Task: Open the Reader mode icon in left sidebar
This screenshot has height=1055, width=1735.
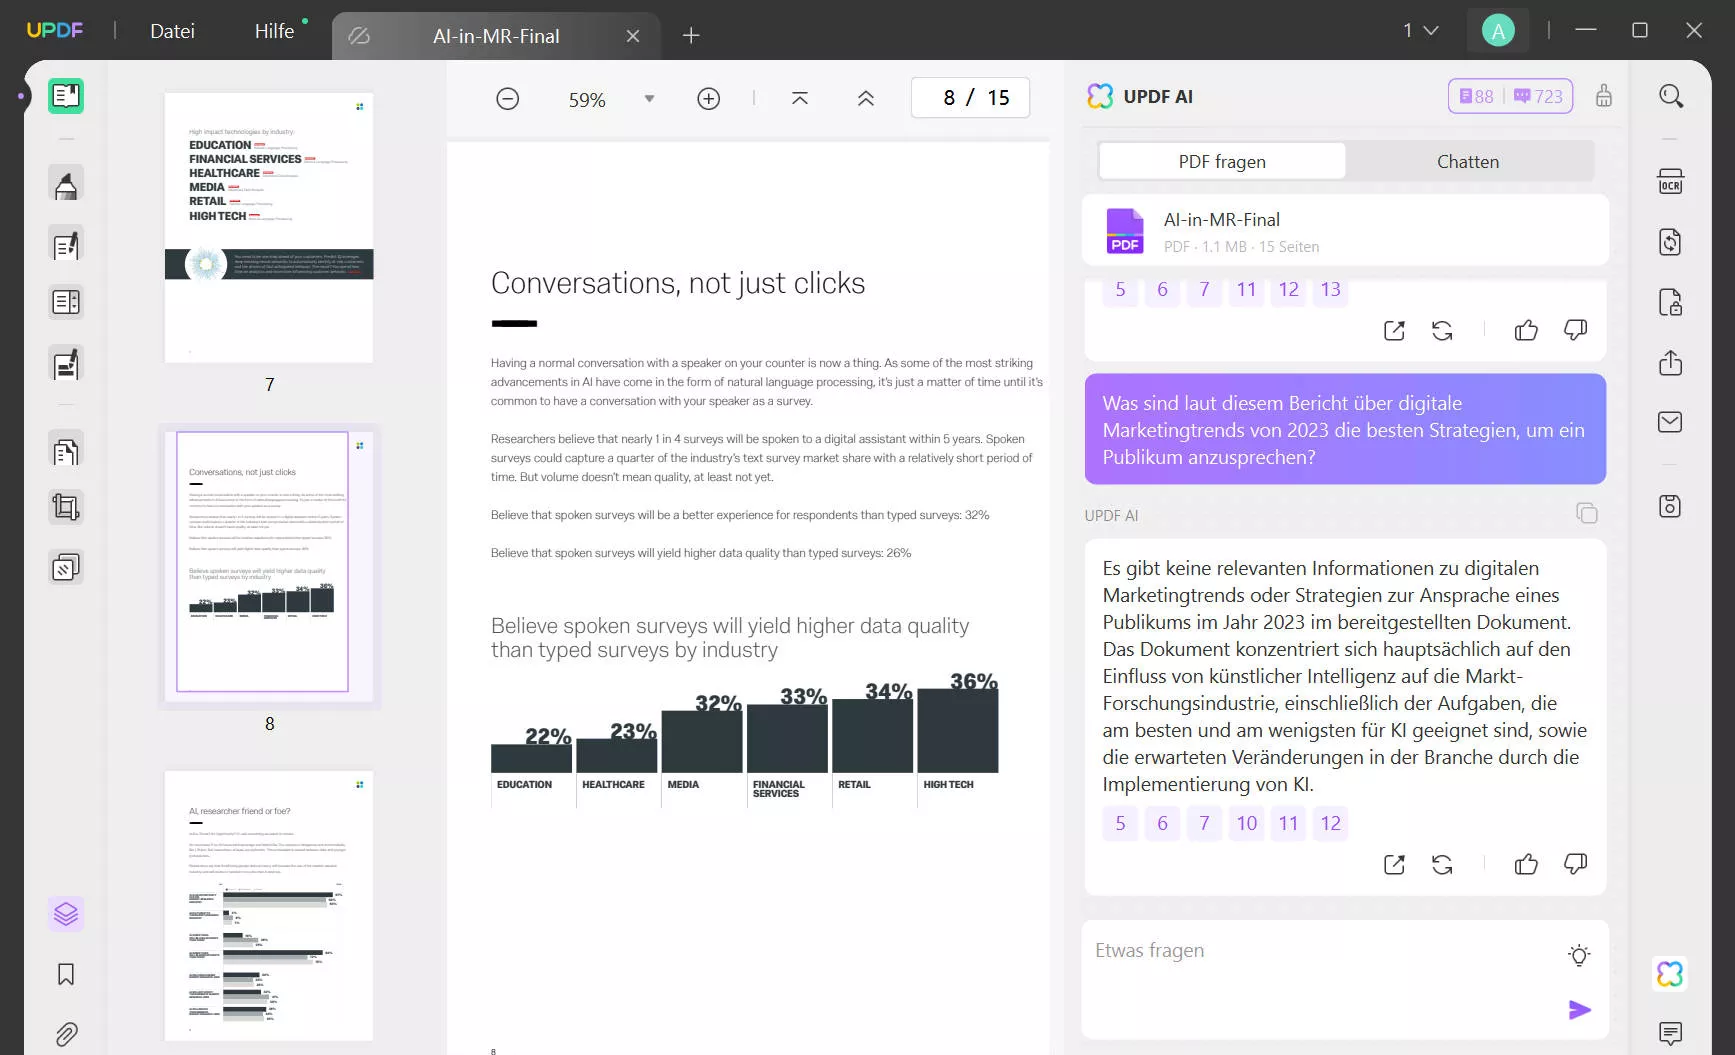Action: coord(66,96)
